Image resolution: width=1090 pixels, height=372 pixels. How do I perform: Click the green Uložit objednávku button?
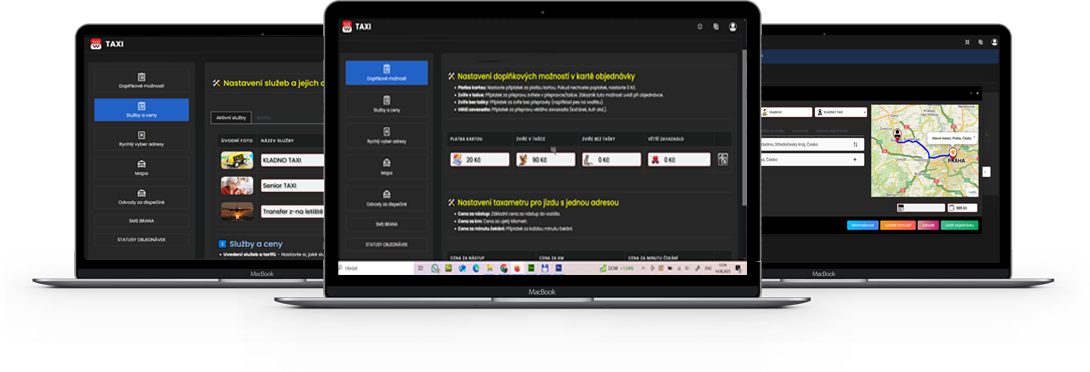959,225
